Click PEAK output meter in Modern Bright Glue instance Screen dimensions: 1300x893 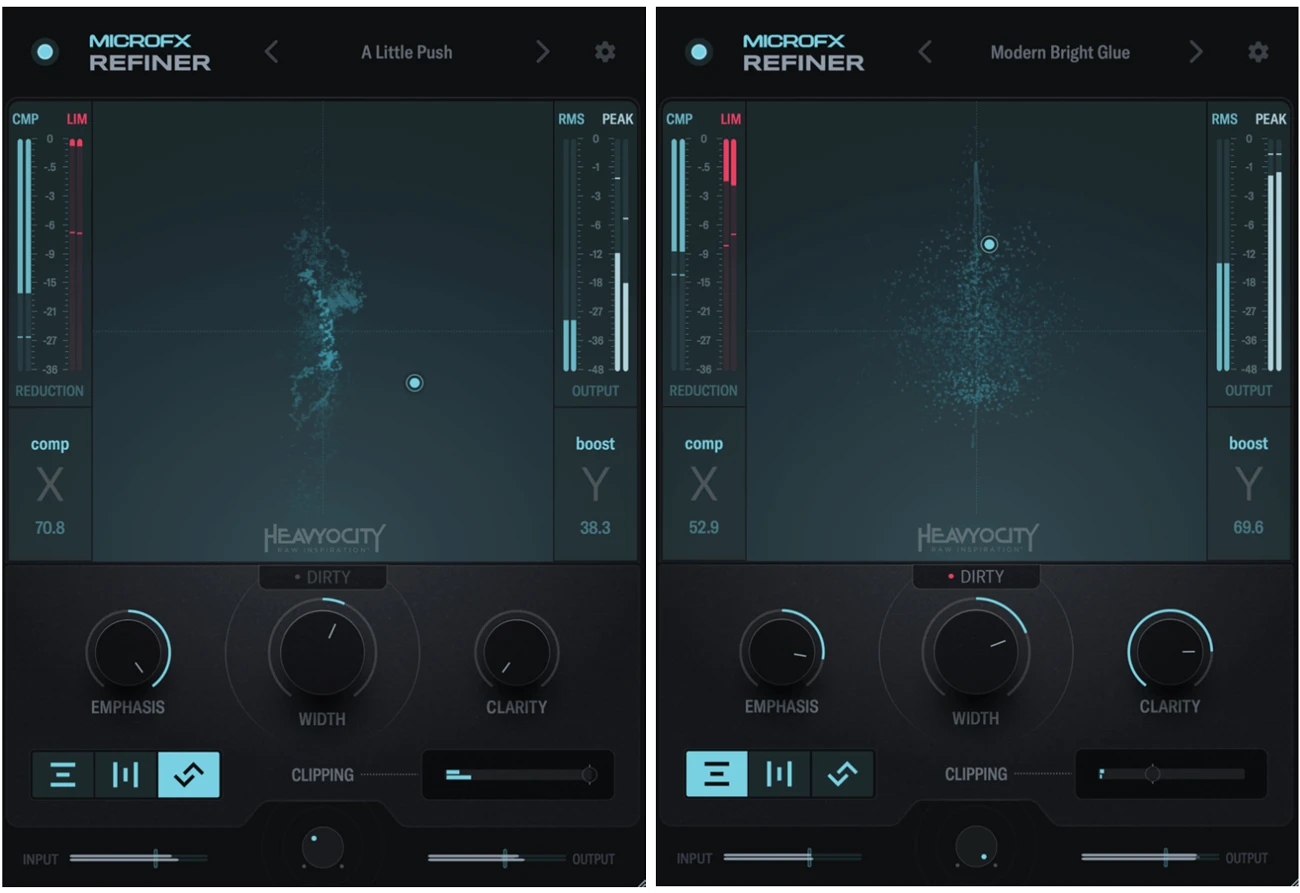pyautogui.click(x=1275, y=255)
